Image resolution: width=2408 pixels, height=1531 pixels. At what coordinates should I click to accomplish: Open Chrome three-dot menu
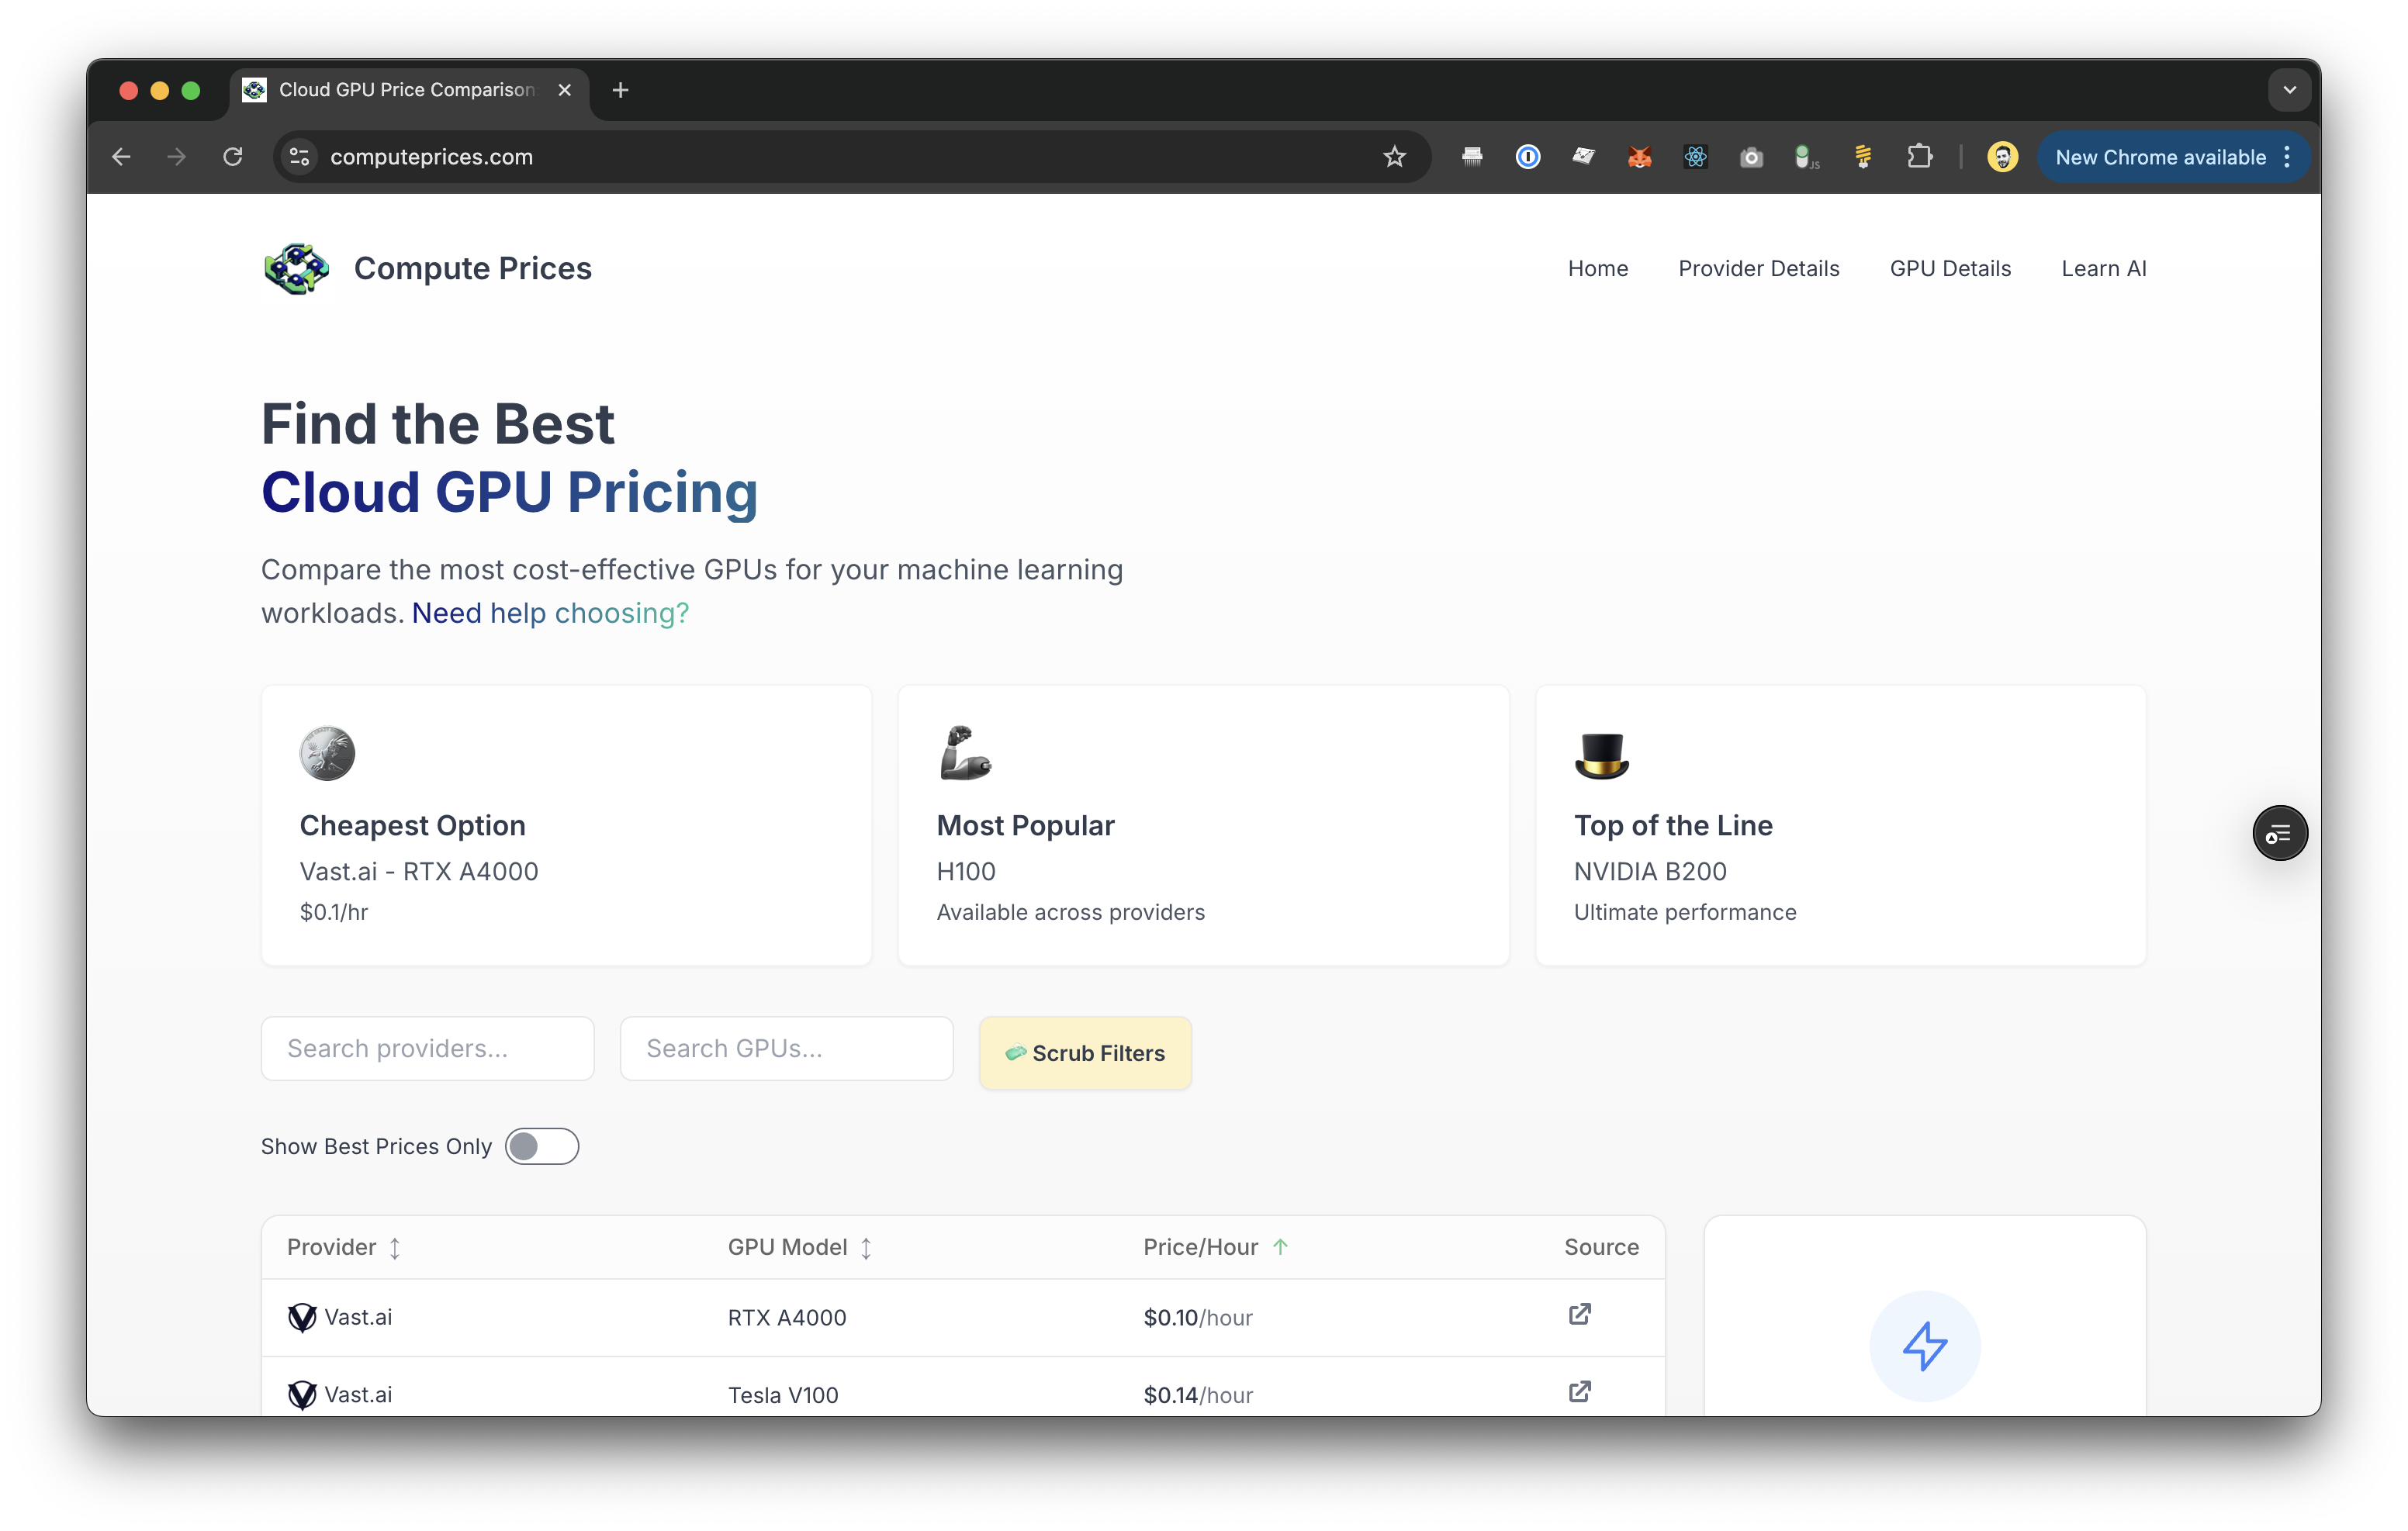pyautogui.click(x=2287, y=157)
